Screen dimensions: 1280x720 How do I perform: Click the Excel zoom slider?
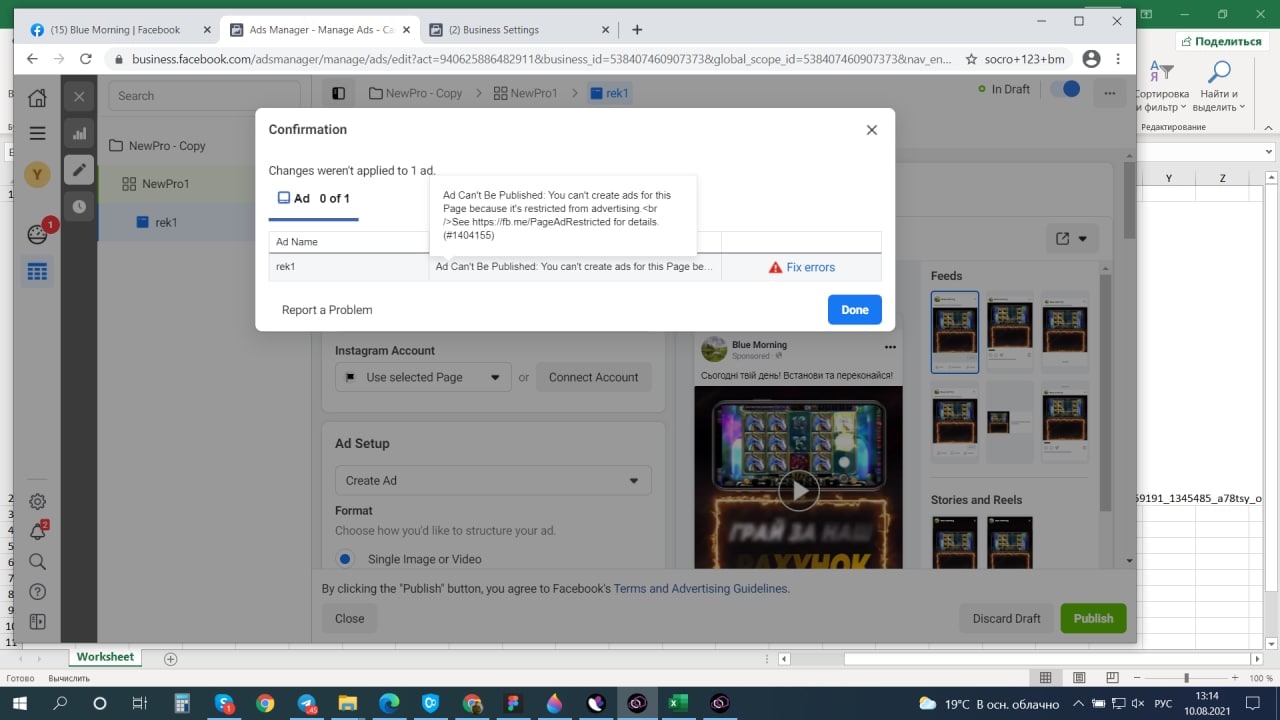[1185, 678]
